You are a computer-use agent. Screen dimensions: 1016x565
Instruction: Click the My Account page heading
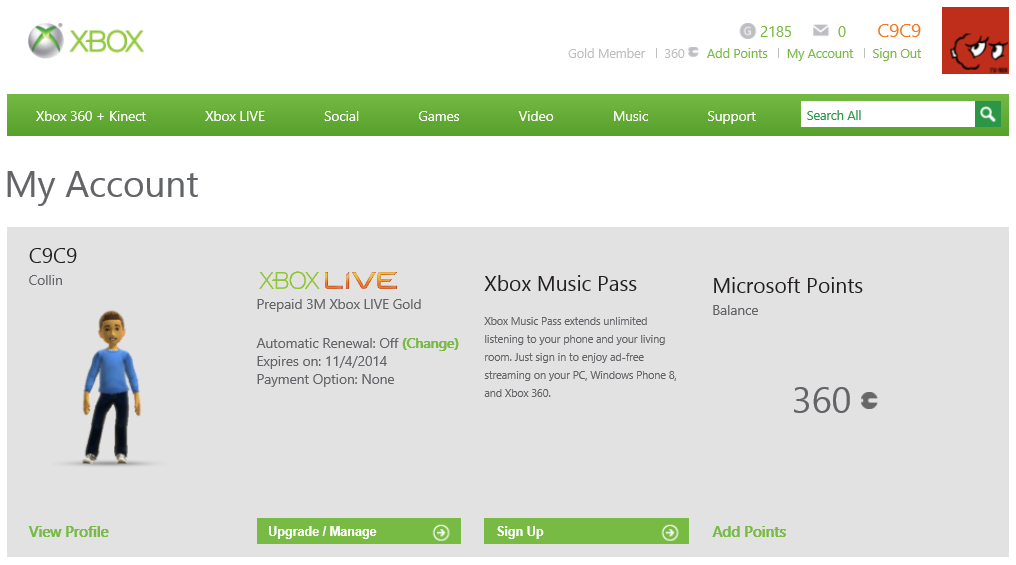pos(102,185)
